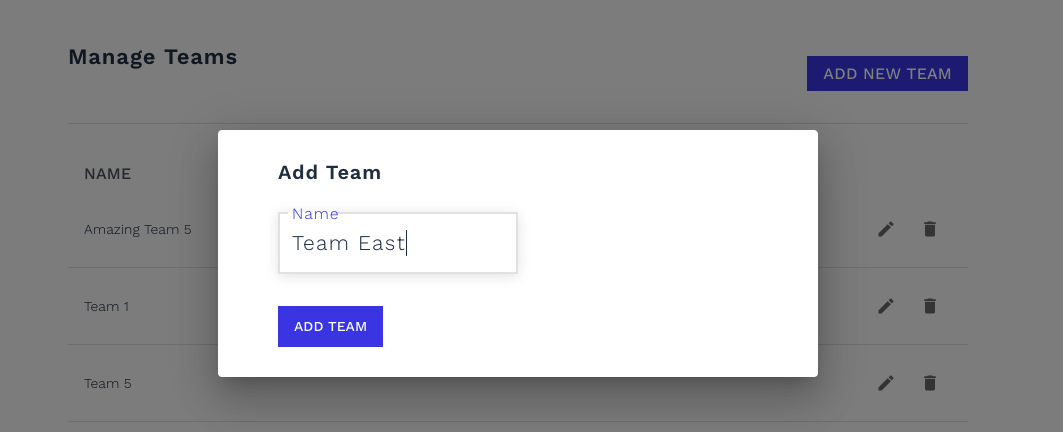Focus the blank area inside the Name box

(461, 243)
